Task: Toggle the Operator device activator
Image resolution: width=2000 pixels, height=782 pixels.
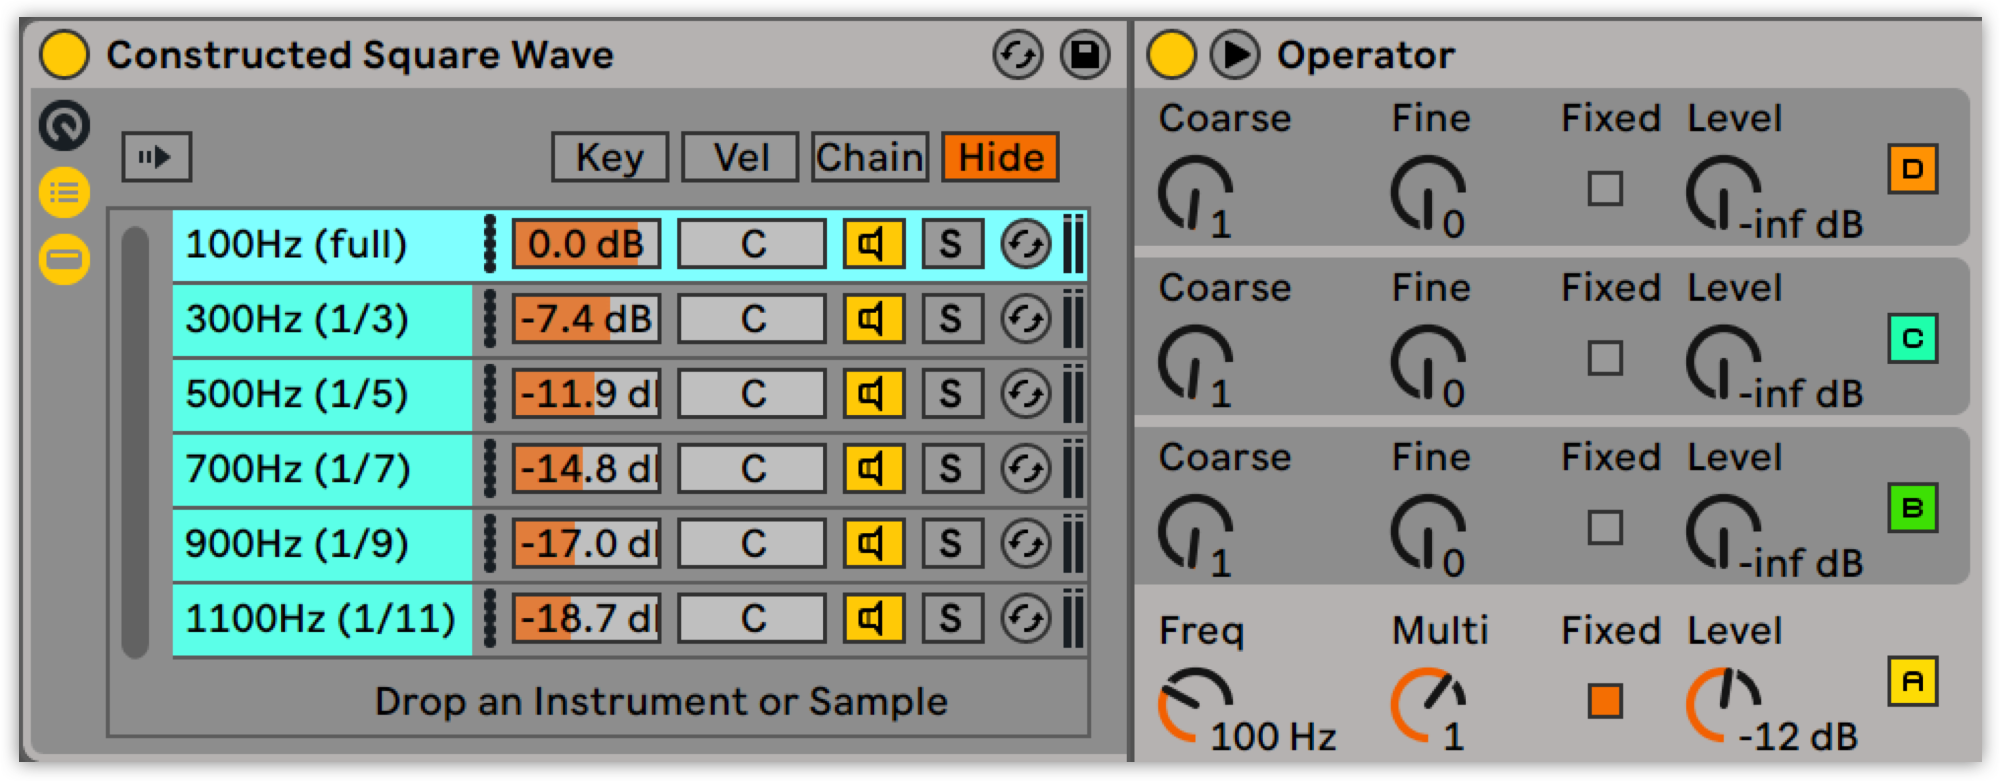Action: tap(1171, 54)
